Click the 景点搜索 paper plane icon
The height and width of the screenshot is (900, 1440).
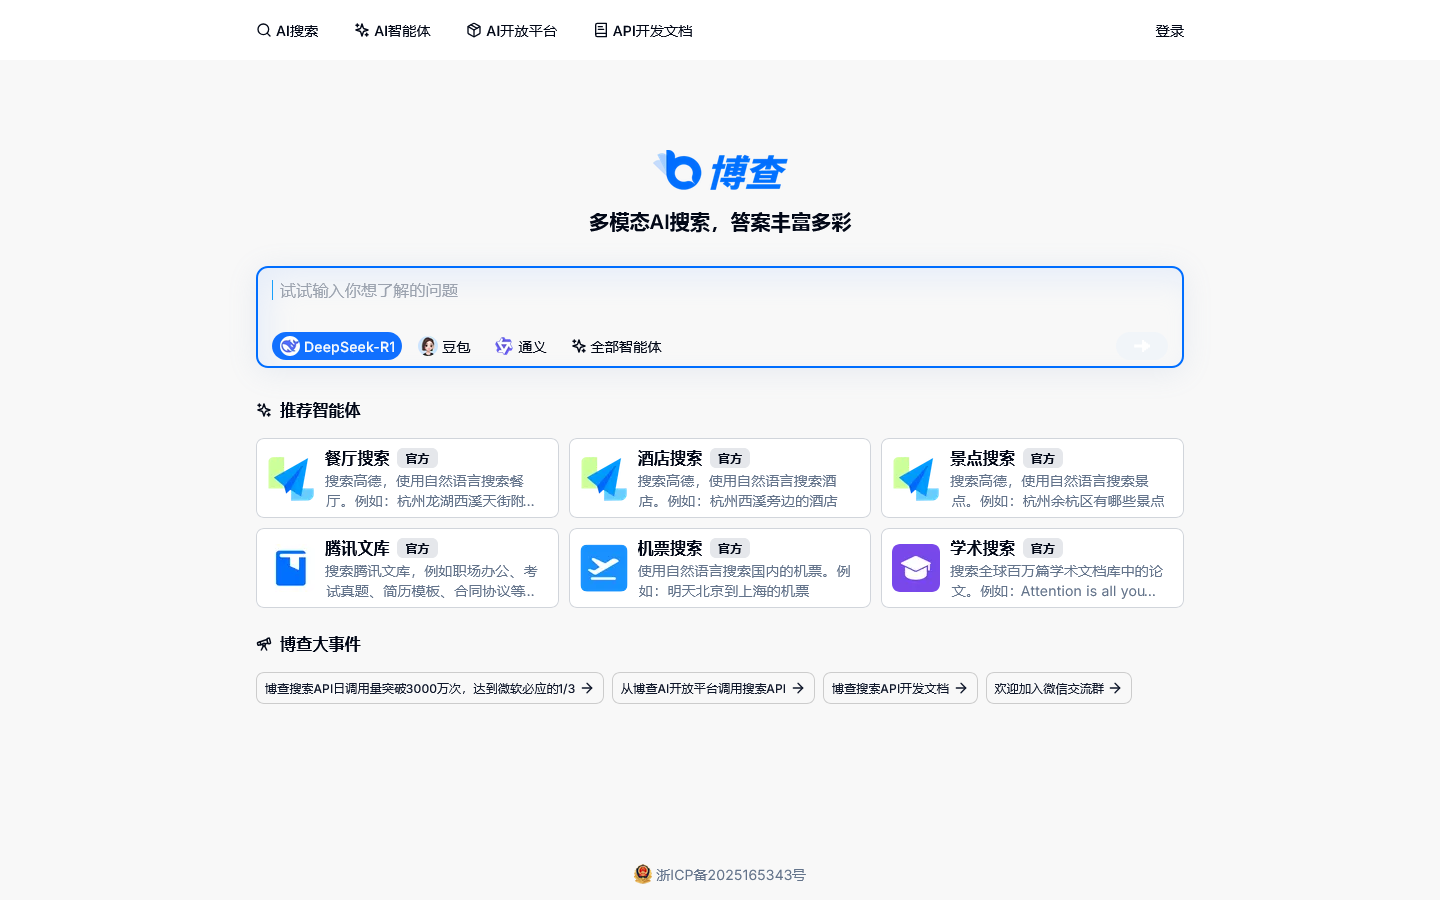point(916,478)
